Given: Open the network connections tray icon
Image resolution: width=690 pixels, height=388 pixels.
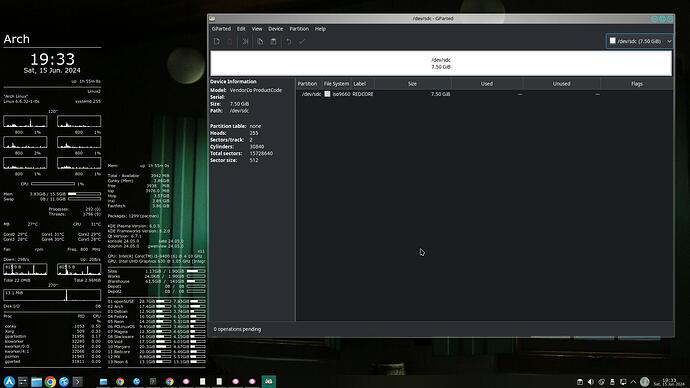Looking at the screenshot, I should click(x=602, y=382).
